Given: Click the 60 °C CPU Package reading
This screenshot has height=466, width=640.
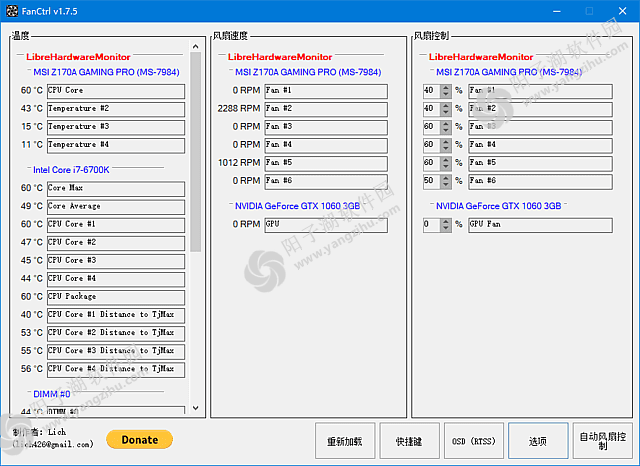Looking at the screenshot, I should click(x=31, y=297).
